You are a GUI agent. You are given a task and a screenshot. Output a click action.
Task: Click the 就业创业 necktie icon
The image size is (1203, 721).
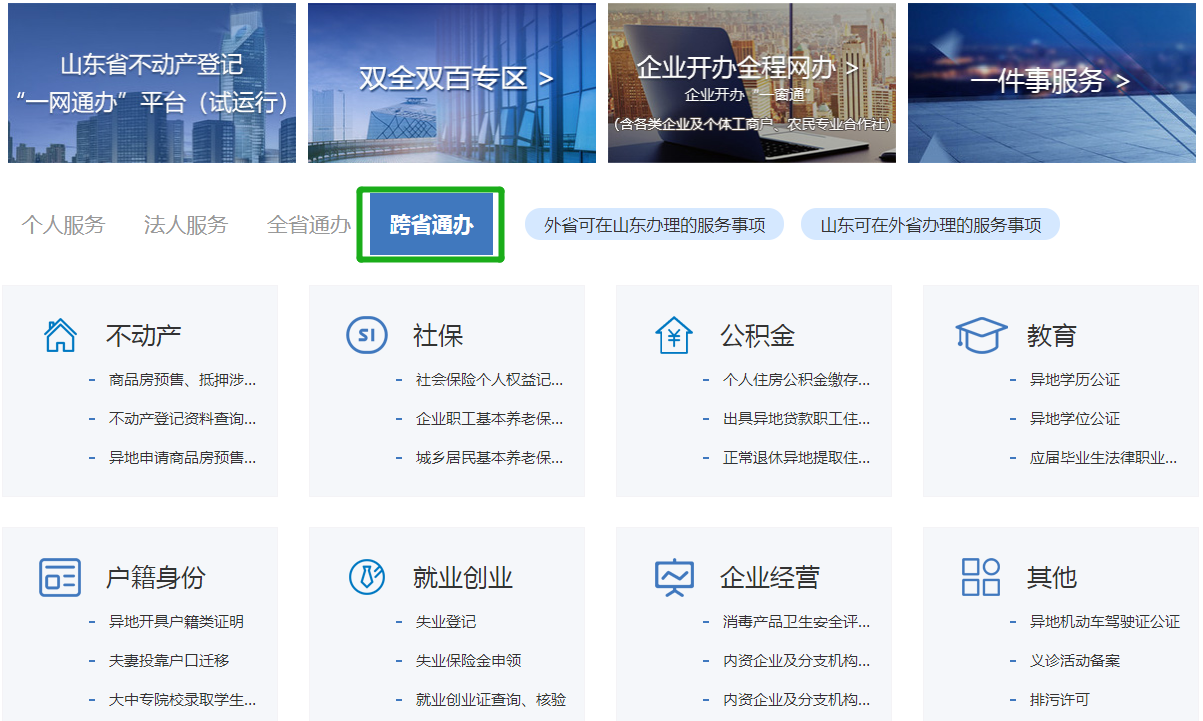tap(367, 577)
